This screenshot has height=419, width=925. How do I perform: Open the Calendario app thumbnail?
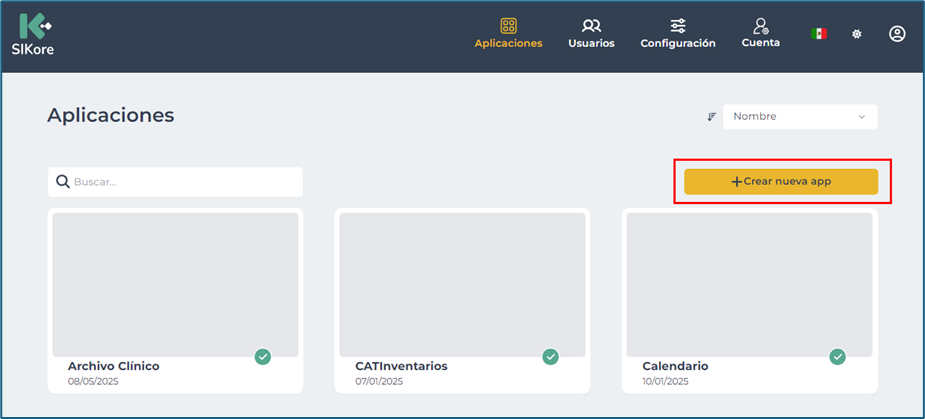(749, 284)
